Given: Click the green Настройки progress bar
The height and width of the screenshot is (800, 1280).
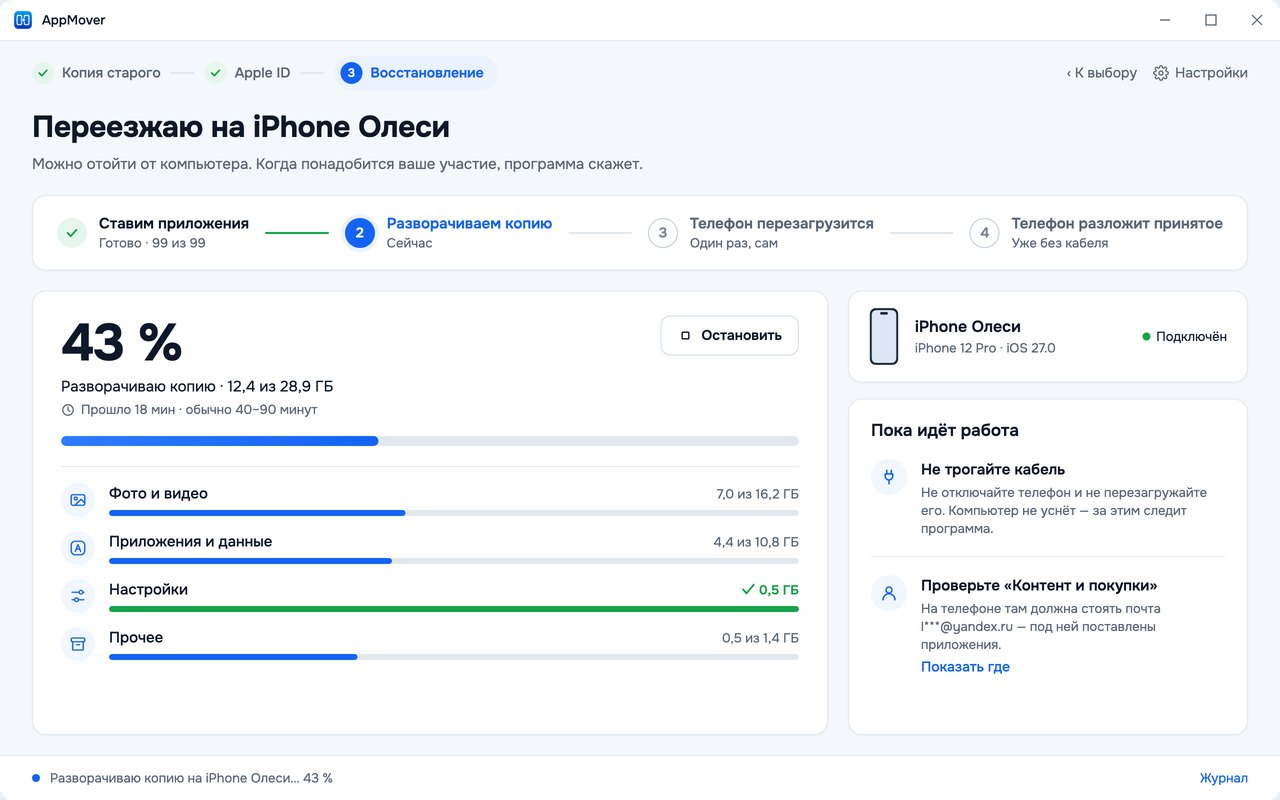Looking at the screenshot, I should click(x=454, y=609).
